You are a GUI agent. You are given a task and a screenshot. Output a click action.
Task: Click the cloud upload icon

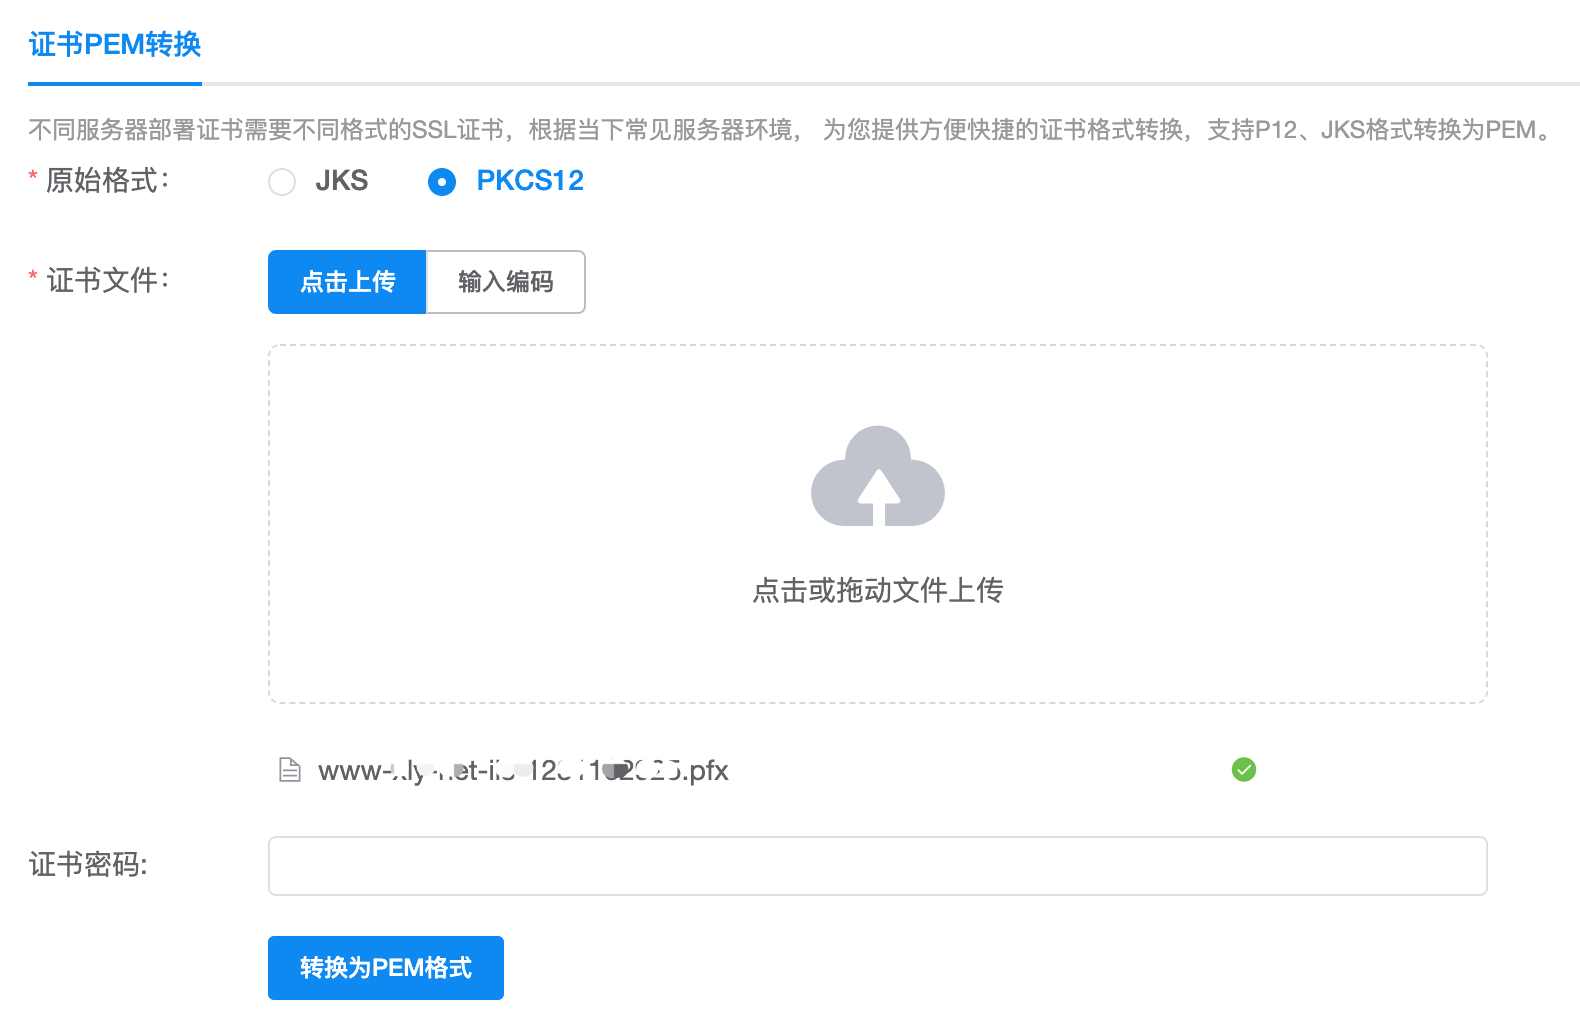coord(877,478)
